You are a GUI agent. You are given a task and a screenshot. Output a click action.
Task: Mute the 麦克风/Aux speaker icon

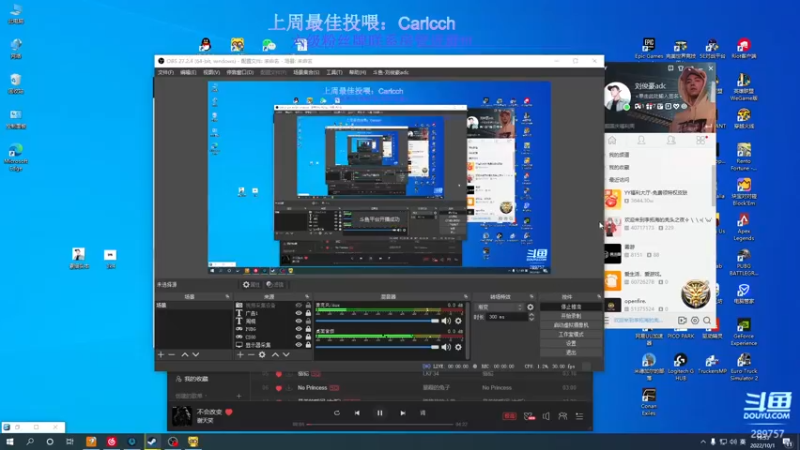click(x=446, y=321)
